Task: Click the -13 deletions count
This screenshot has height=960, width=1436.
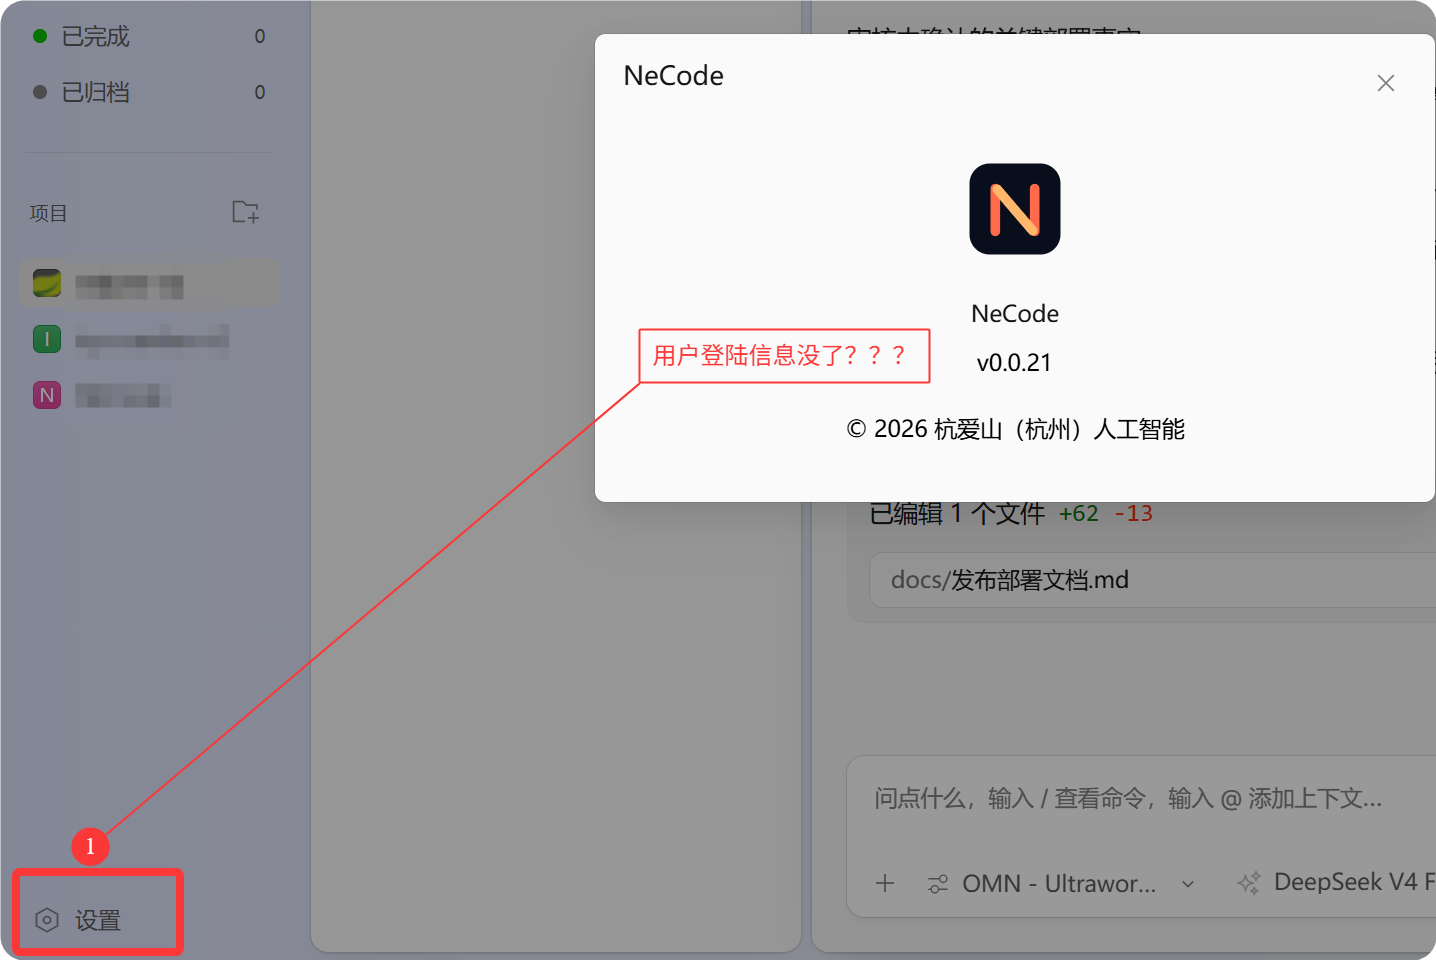Action: 1134,513
